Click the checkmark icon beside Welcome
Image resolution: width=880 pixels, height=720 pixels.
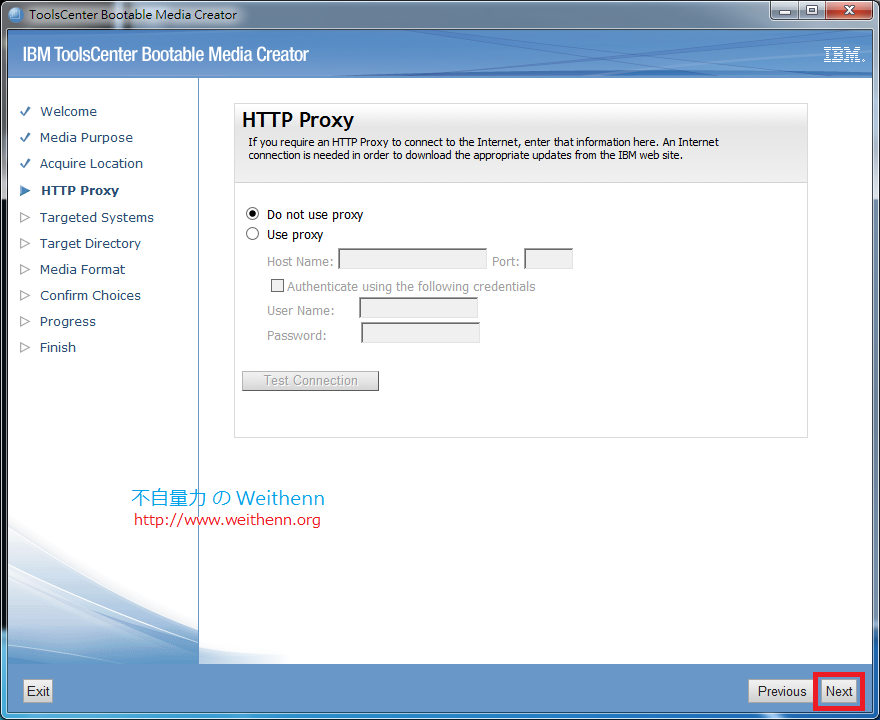coord(25,111)
